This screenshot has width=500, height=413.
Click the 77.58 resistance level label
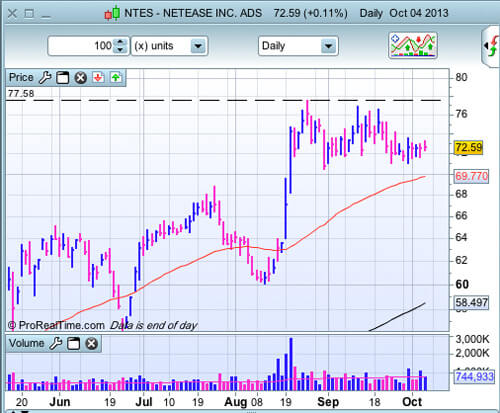click(21, 93)
